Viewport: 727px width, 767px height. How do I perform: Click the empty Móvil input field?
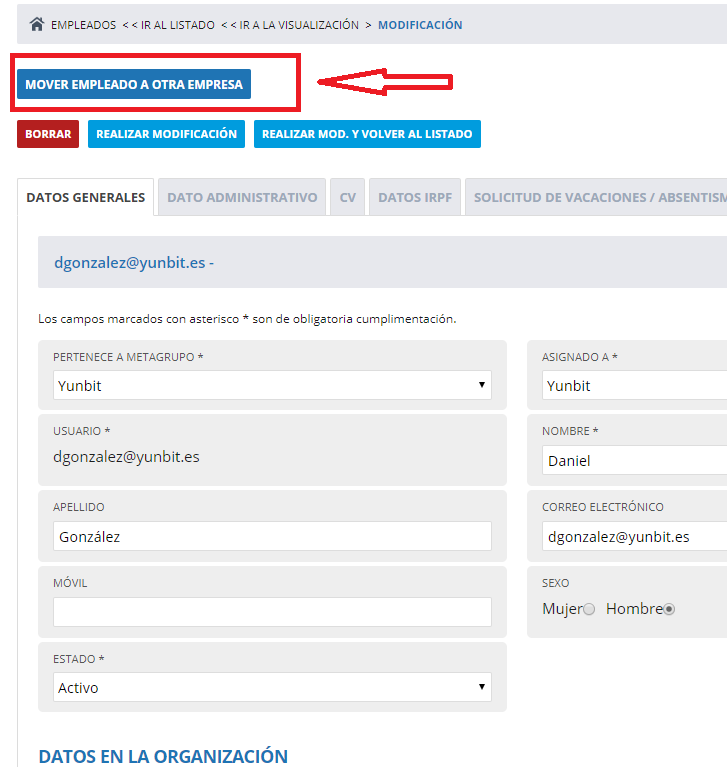(x=272, y=612)
